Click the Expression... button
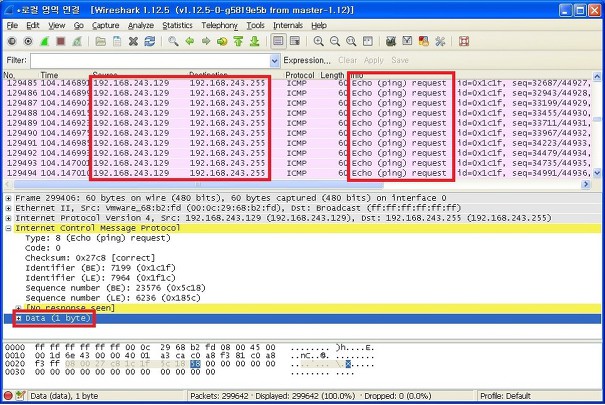 pyautogui.click(x=307, y=61)
